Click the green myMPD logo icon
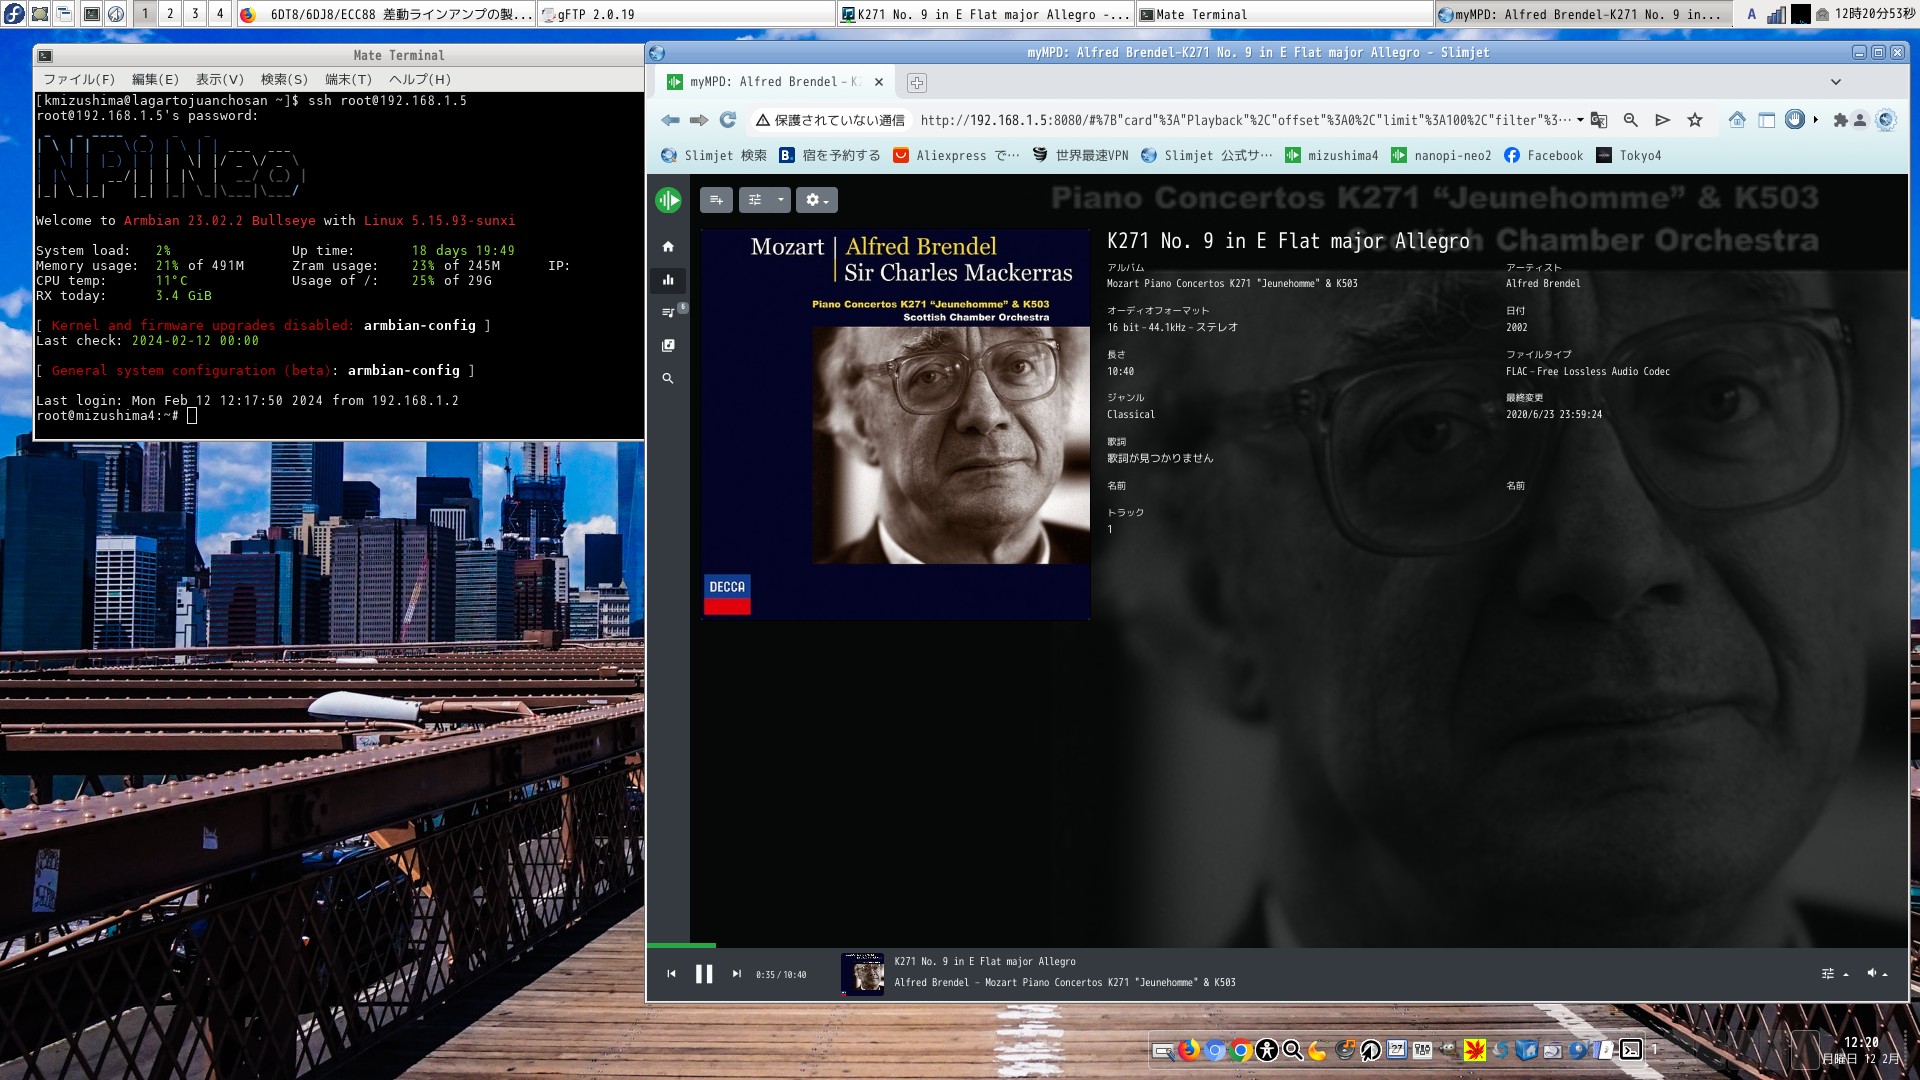 coord(668,200)
